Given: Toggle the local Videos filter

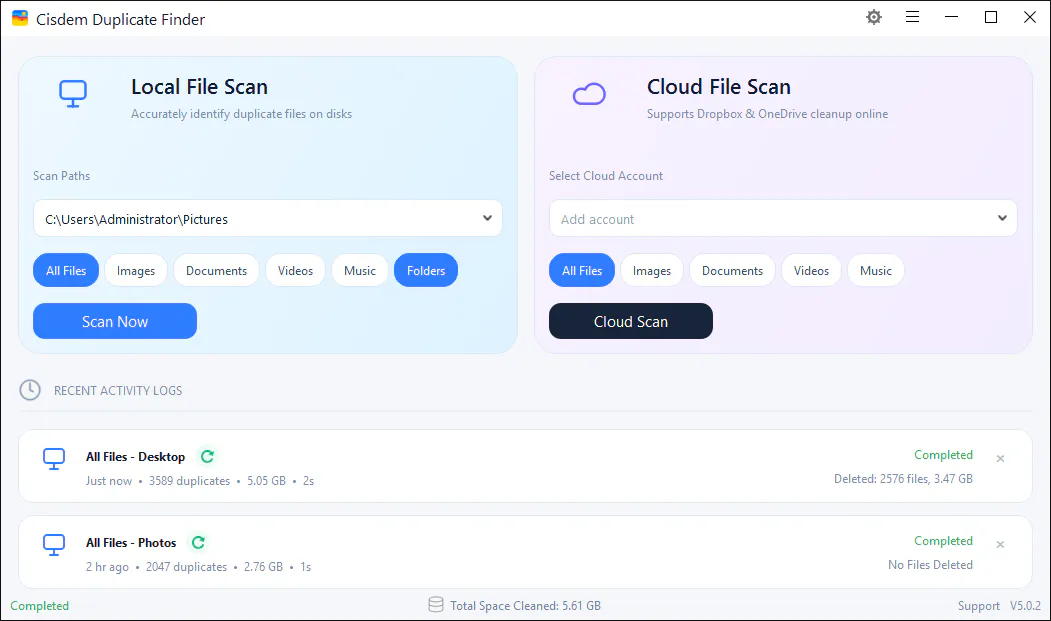Looking at the screenshot, I should pos(296,270).
